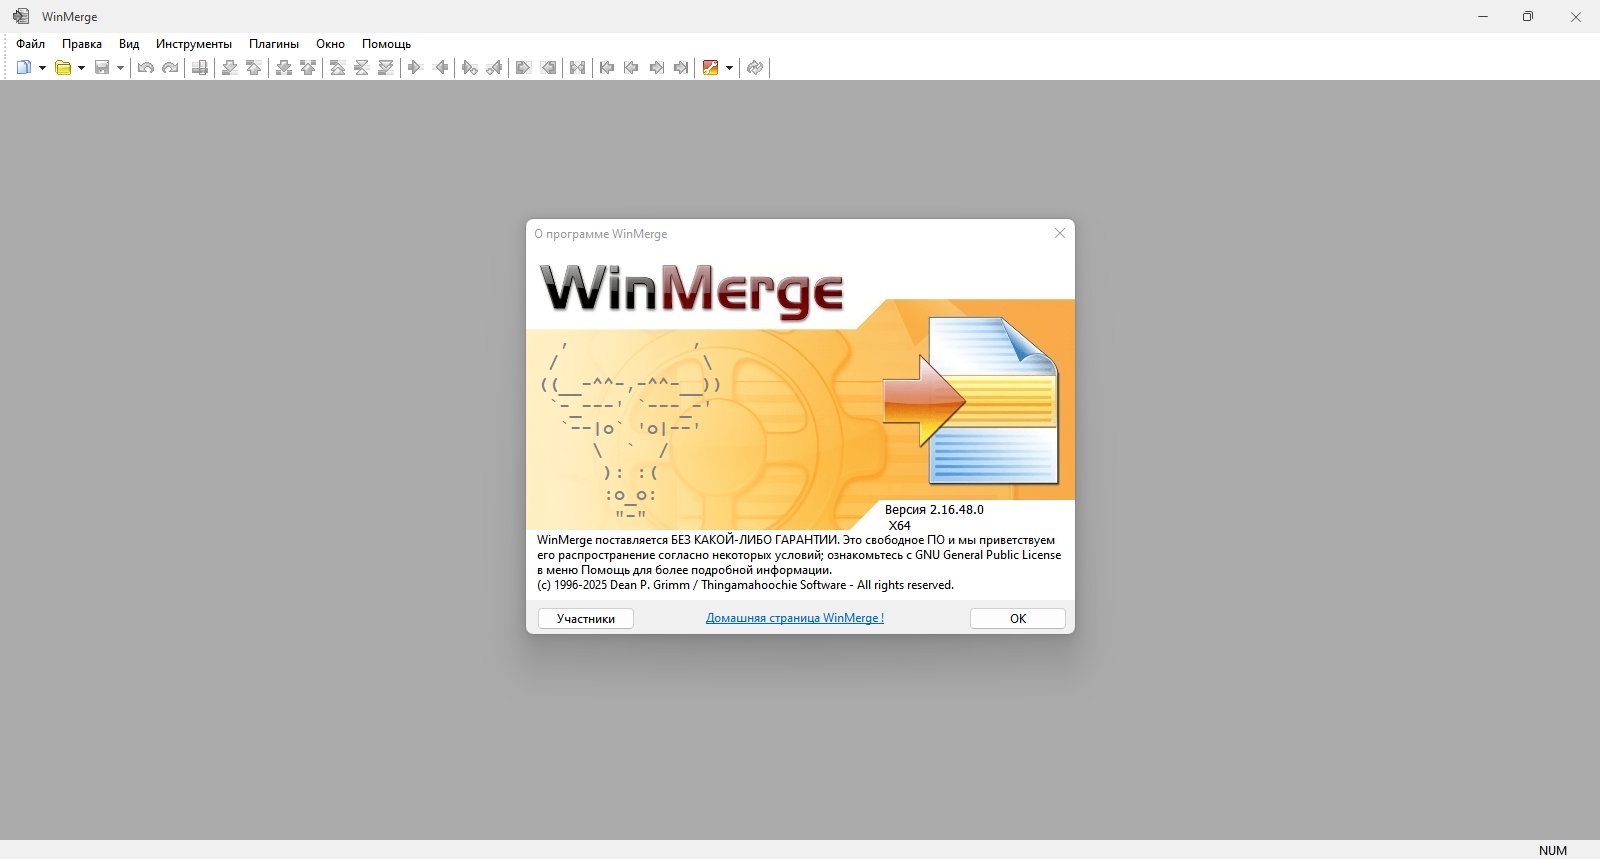Expand the dropdown arrow beside Save icon
The width and height of the screenshot is (1600, 860).
pyautogui.click(x=120, y=68)
